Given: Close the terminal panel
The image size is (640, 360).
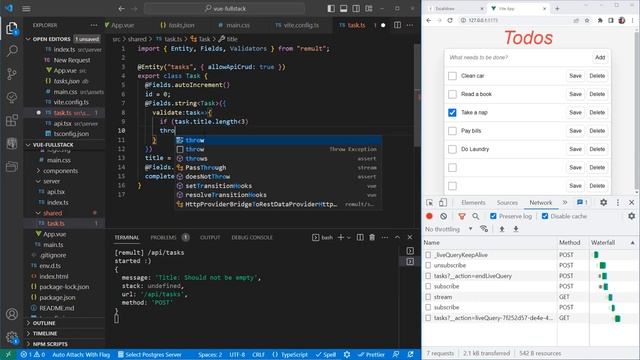Looking at the screenshot, I should [x=410, y=237].
